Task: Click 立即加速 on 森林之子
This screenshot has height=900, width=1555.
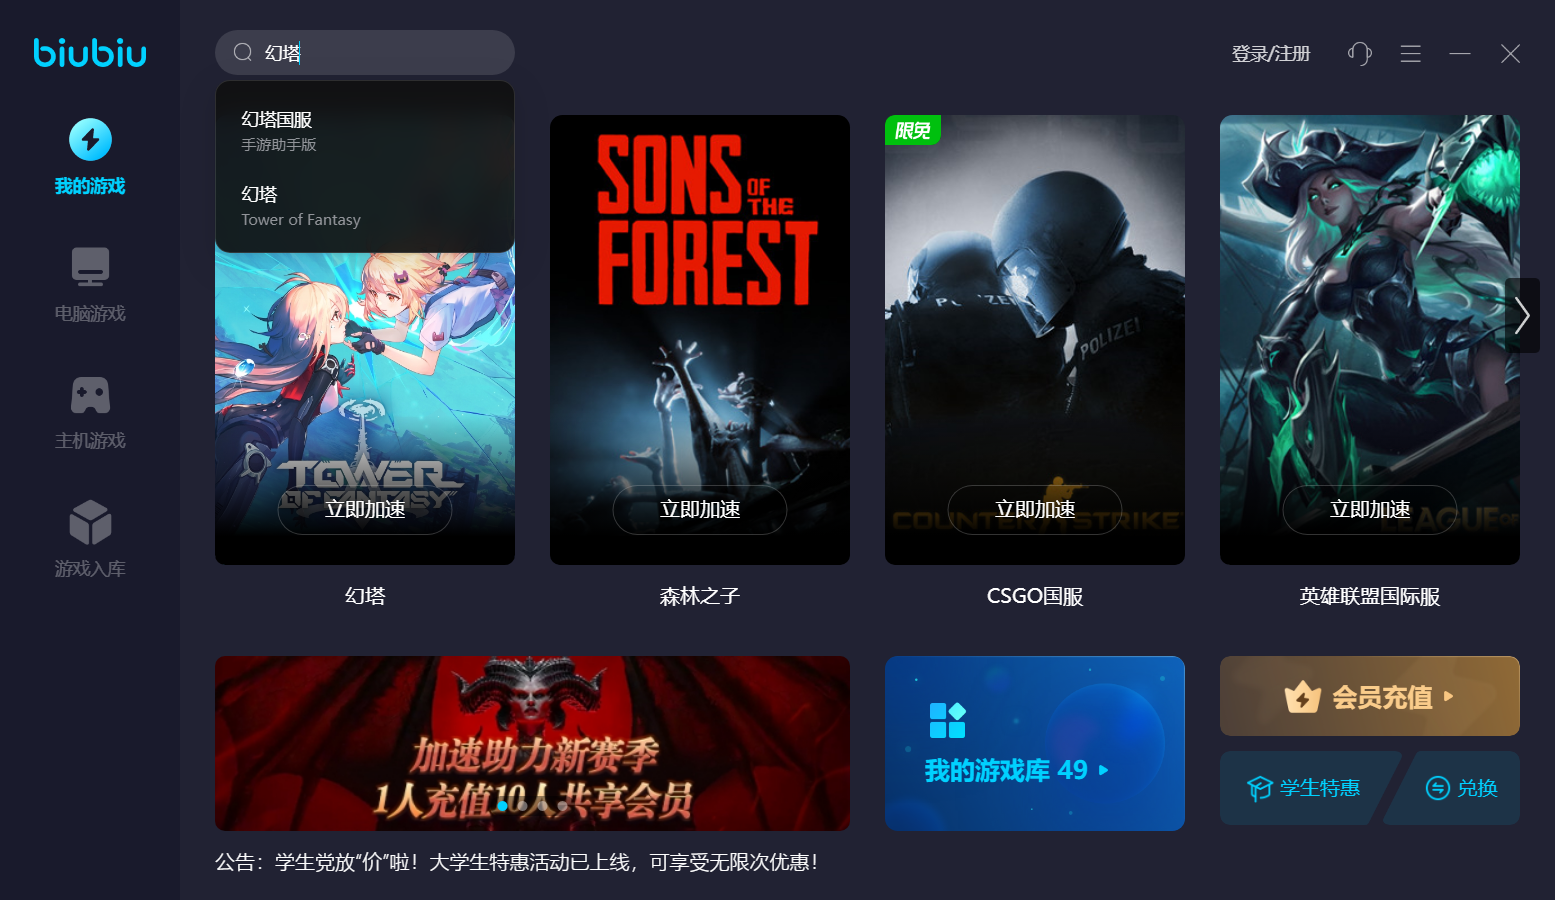Action: click(x=700, y=510)
